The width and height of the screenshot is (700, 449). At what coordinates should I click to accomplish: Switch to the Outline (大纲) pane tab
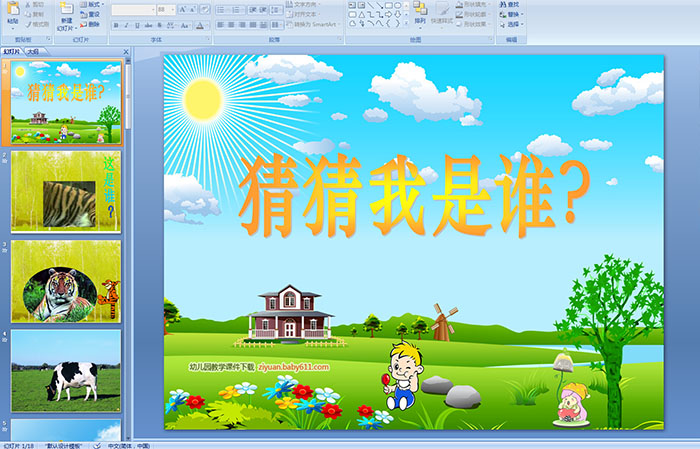tap(33, 52)
